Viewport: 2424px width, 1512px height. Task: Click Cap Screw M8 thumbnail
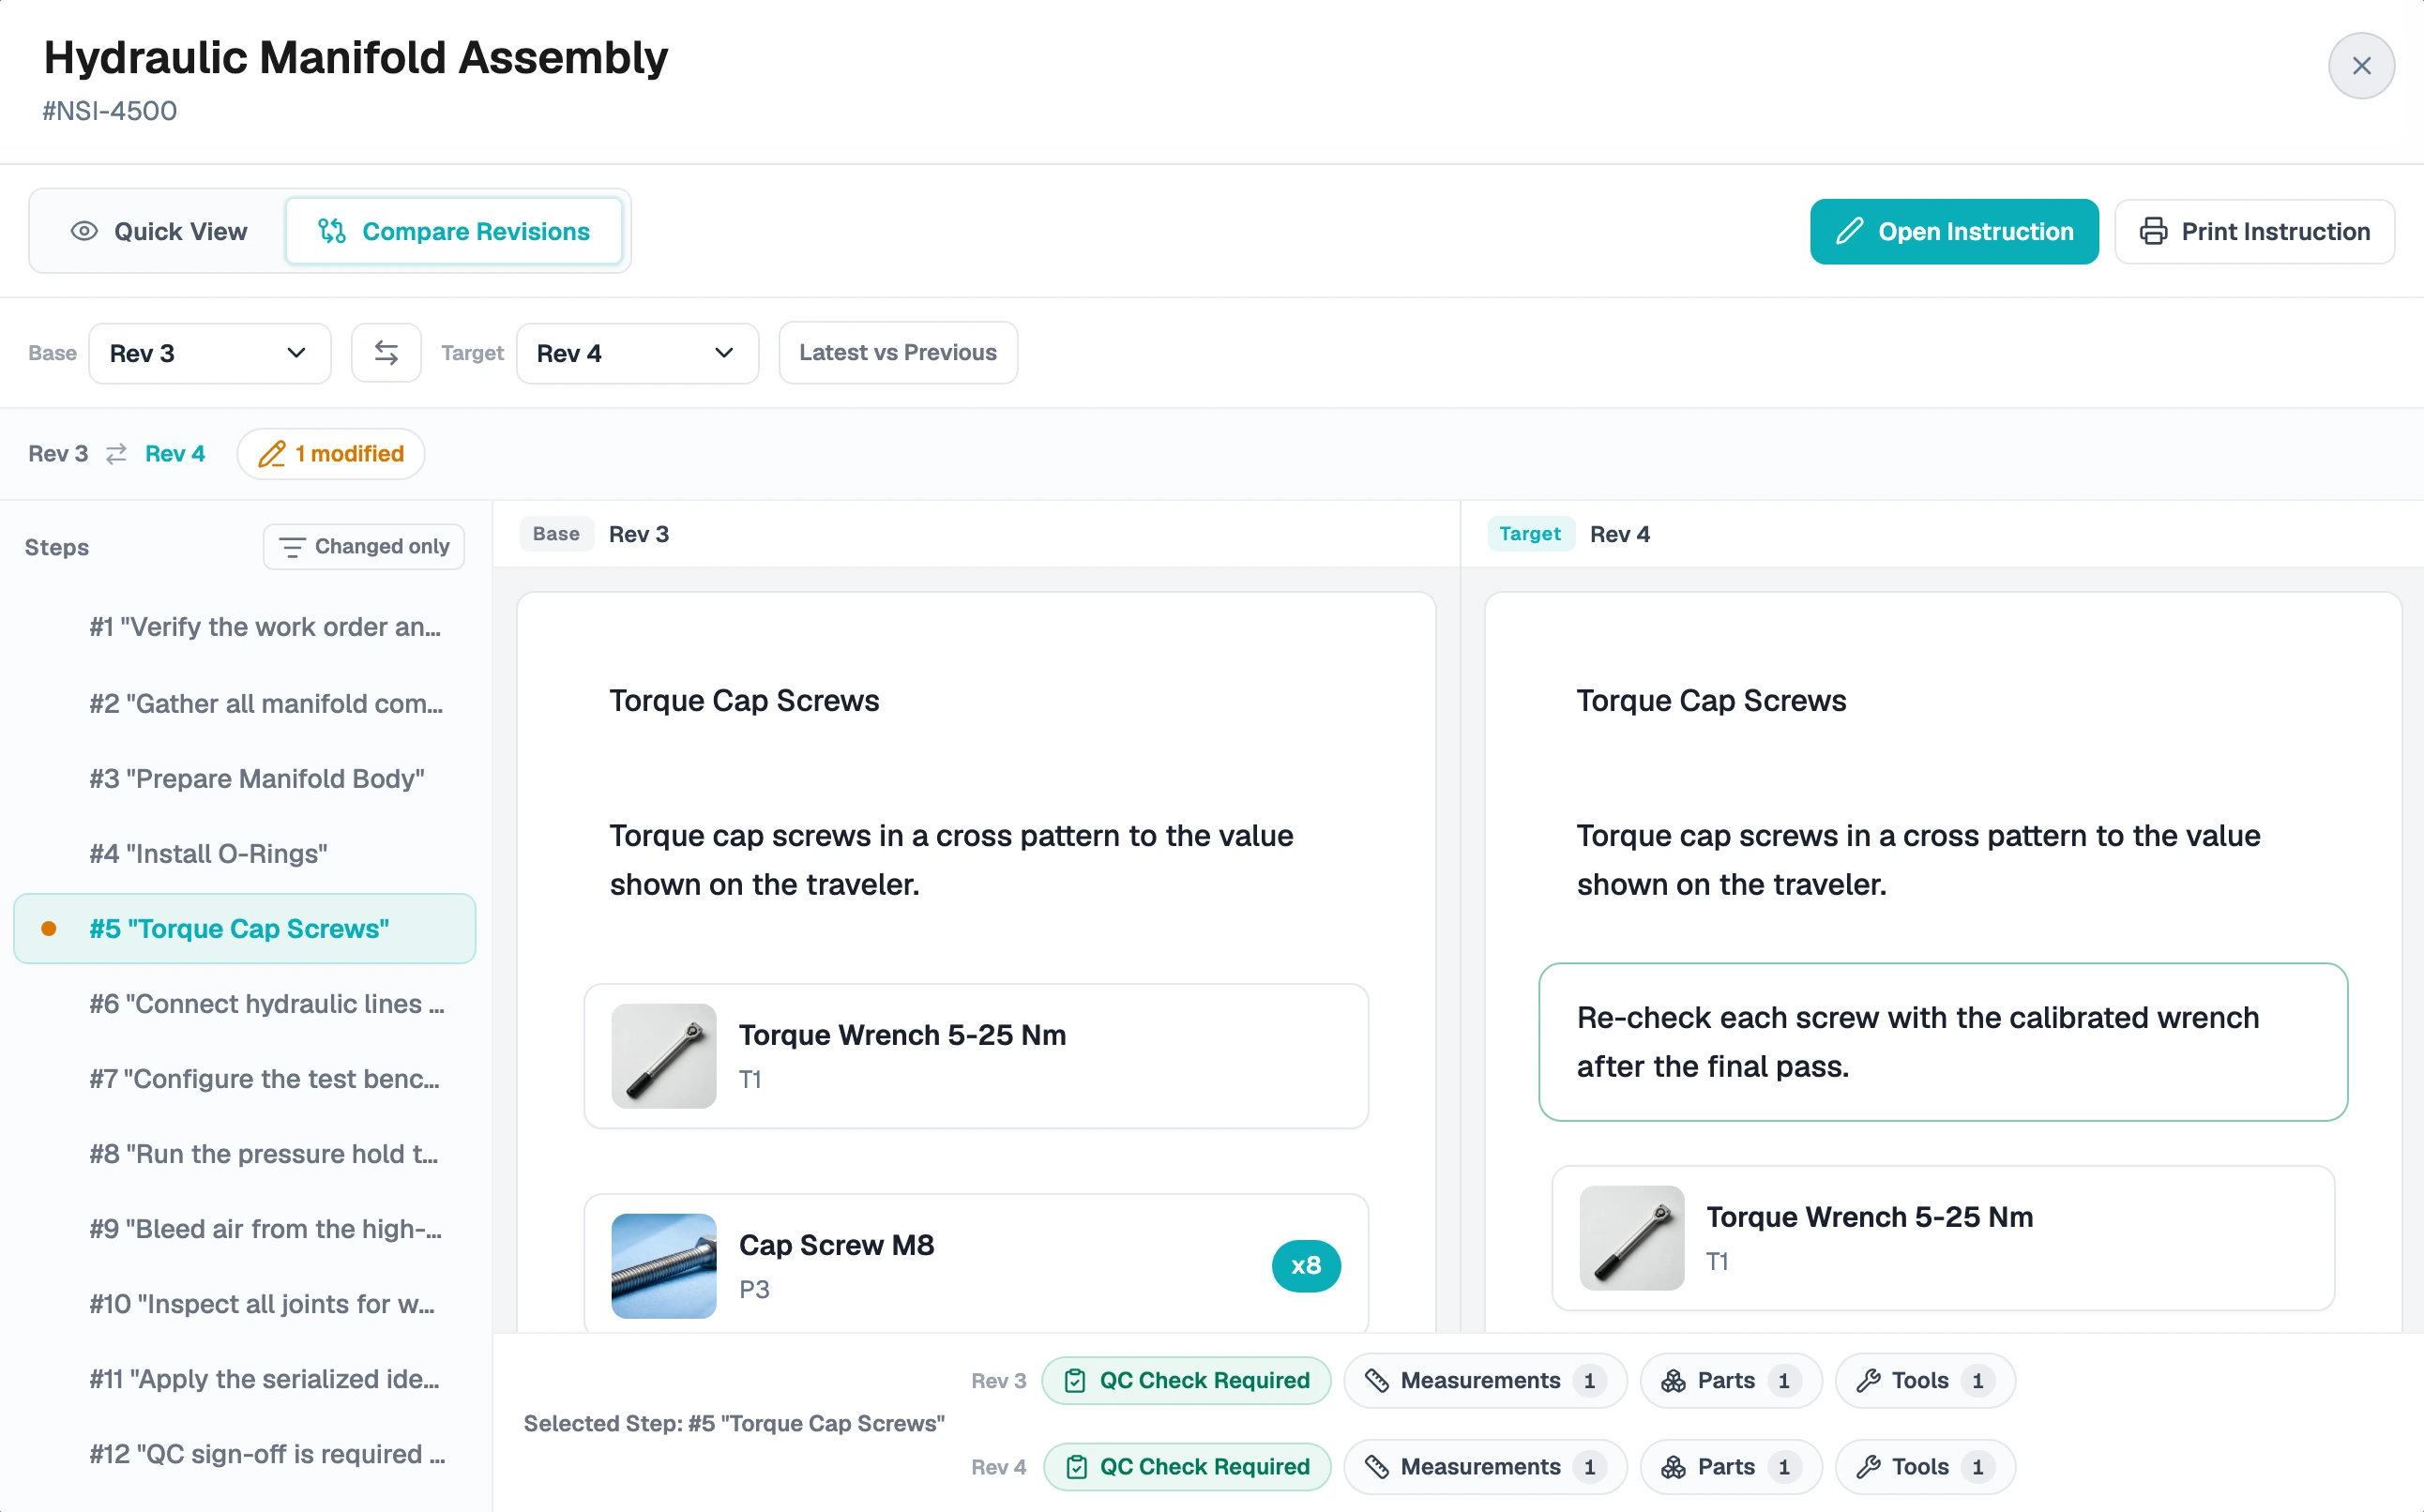pyautogui.click(x=664, y=1266)
